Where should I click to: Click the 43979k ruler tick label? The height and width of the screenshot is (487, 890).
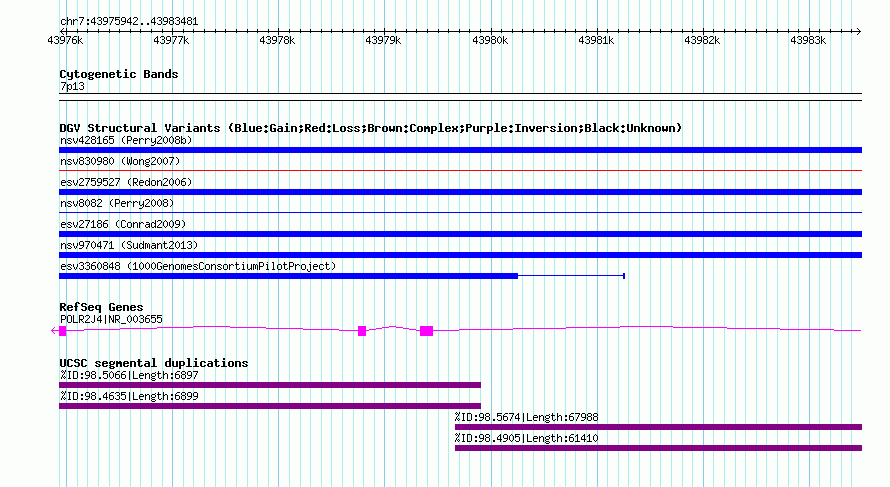pyautogui.click(x=383, y=40)
